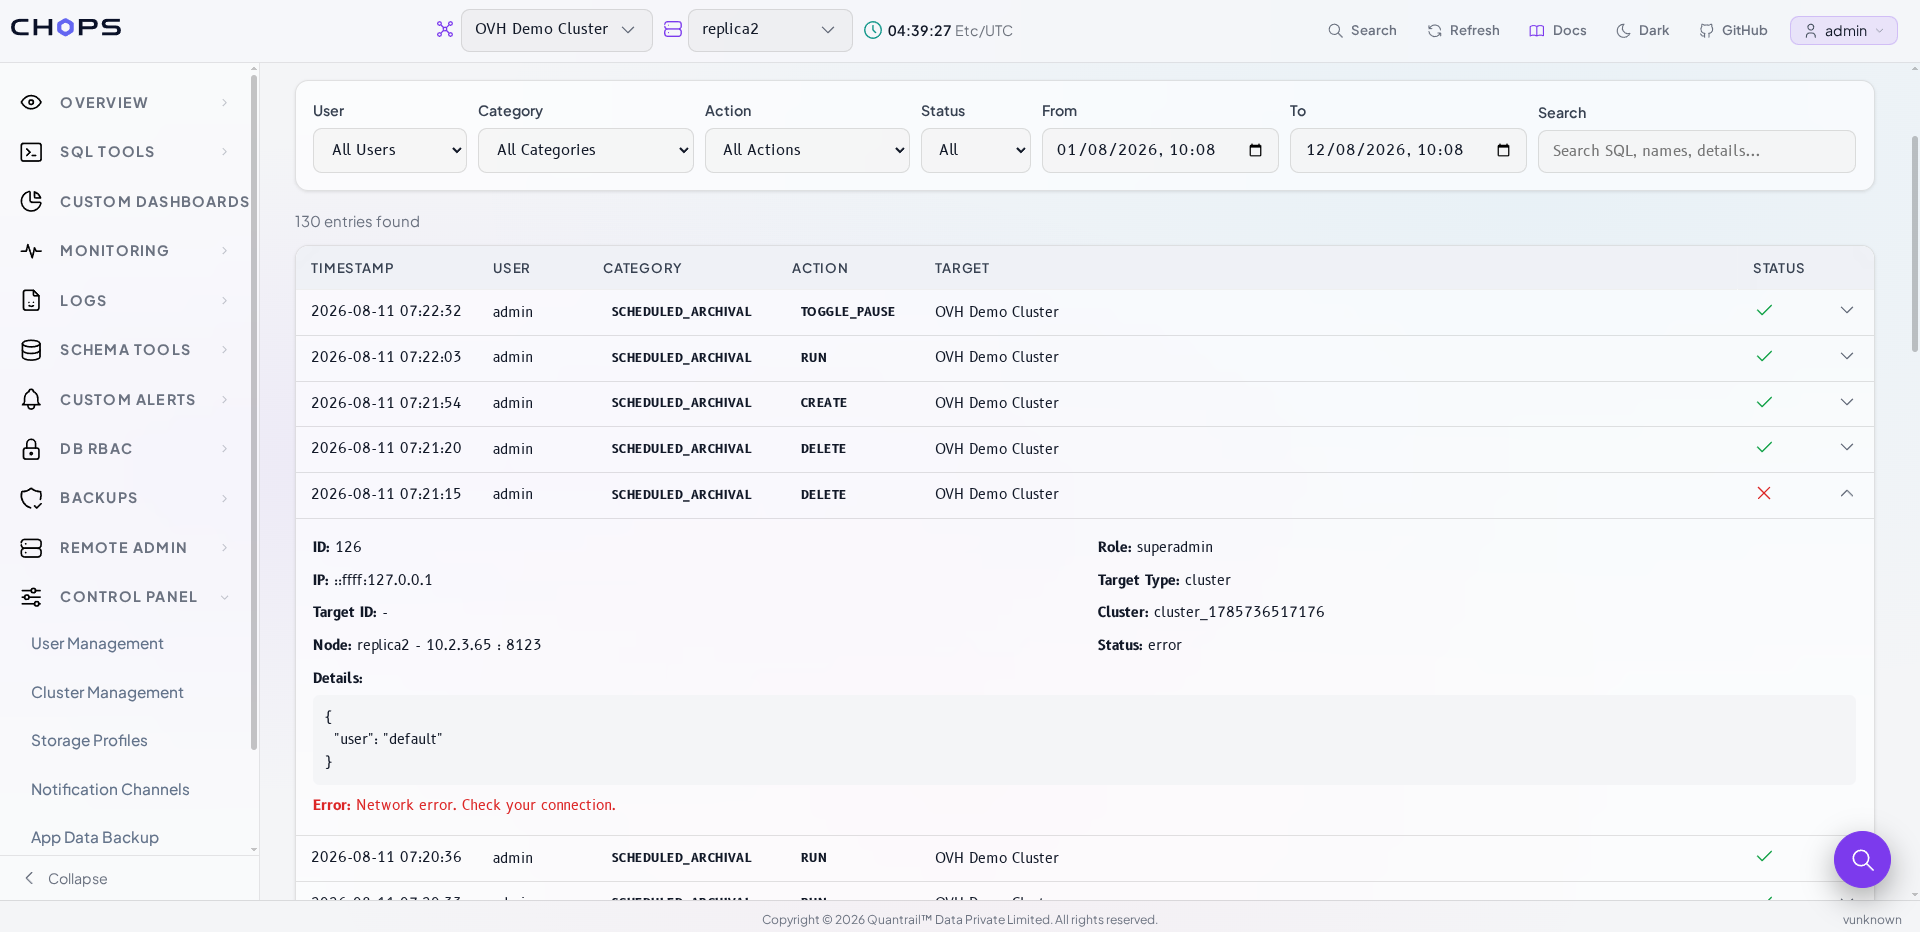1920x932 pixels.
Task: Open the All Users filter dropdown
Action: pyautogui.click(x=390, y=150)
